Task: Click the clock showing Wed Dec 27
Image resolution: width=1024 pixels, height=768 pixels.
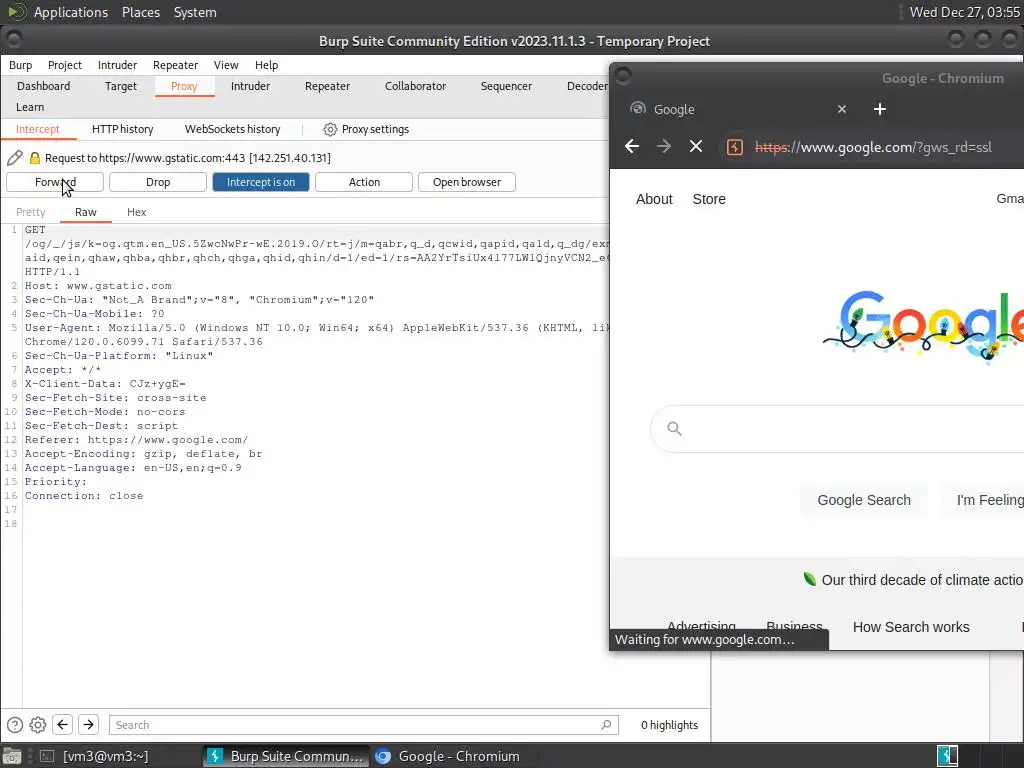Action: point(965,12)
